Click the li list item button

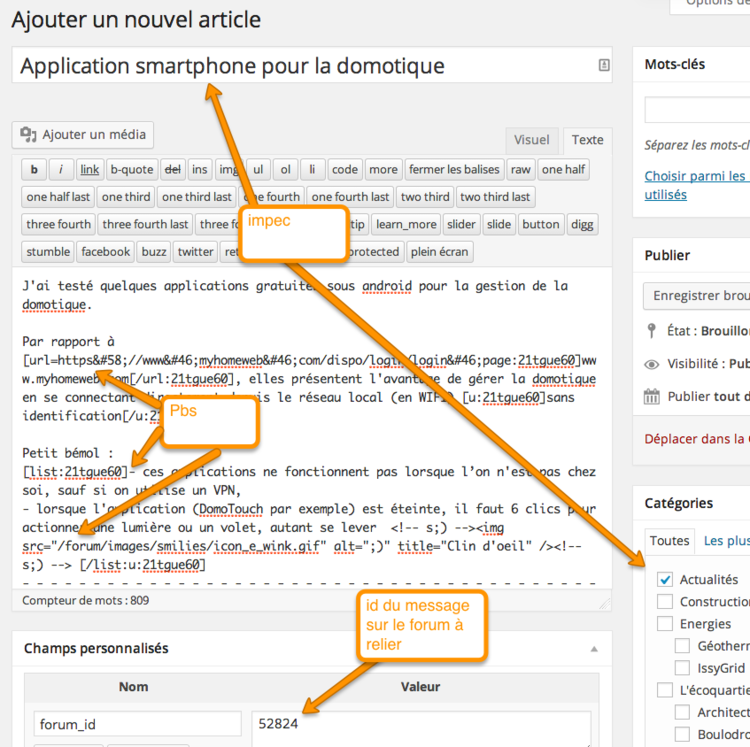point(312,170)
